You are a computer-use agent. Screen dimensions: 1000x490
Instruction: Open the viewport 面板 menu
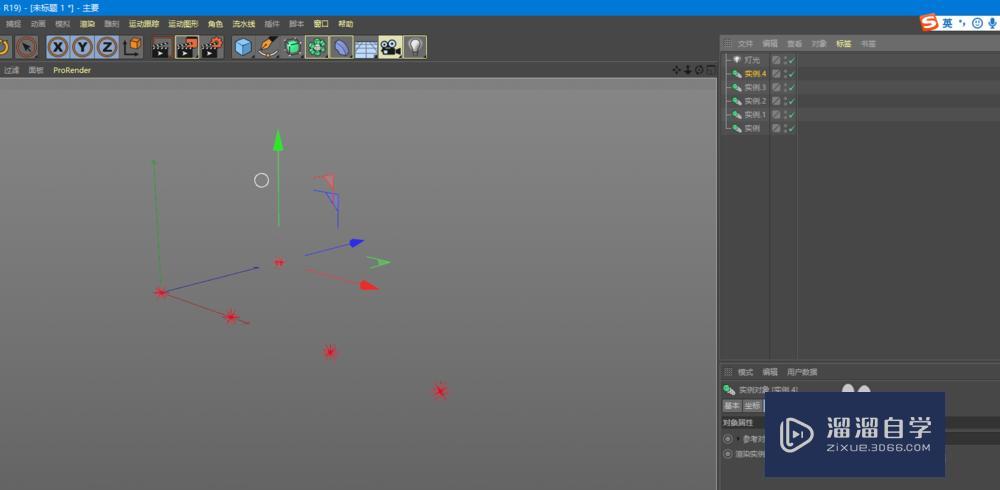click(36, 70)
